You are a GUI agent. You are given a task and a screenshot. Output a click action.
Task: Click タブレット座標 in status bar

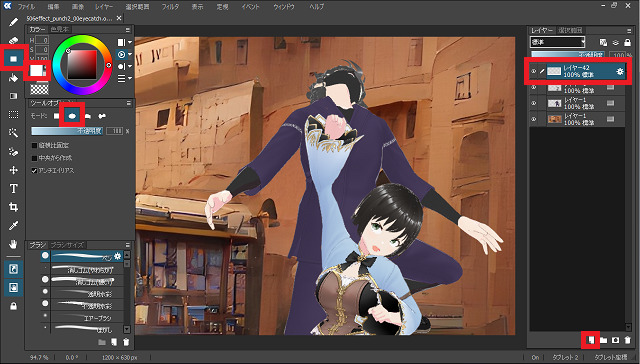point(610,357)
